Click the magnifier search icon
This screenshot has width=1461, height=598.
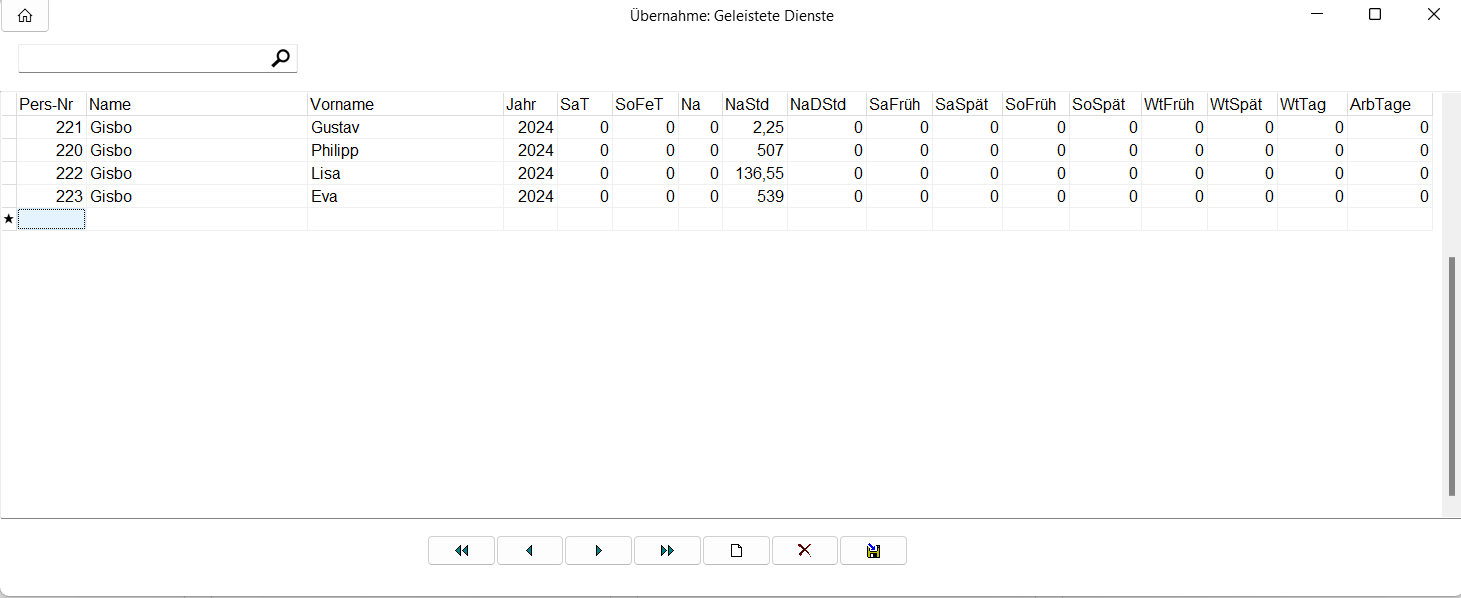click(281, 59)
